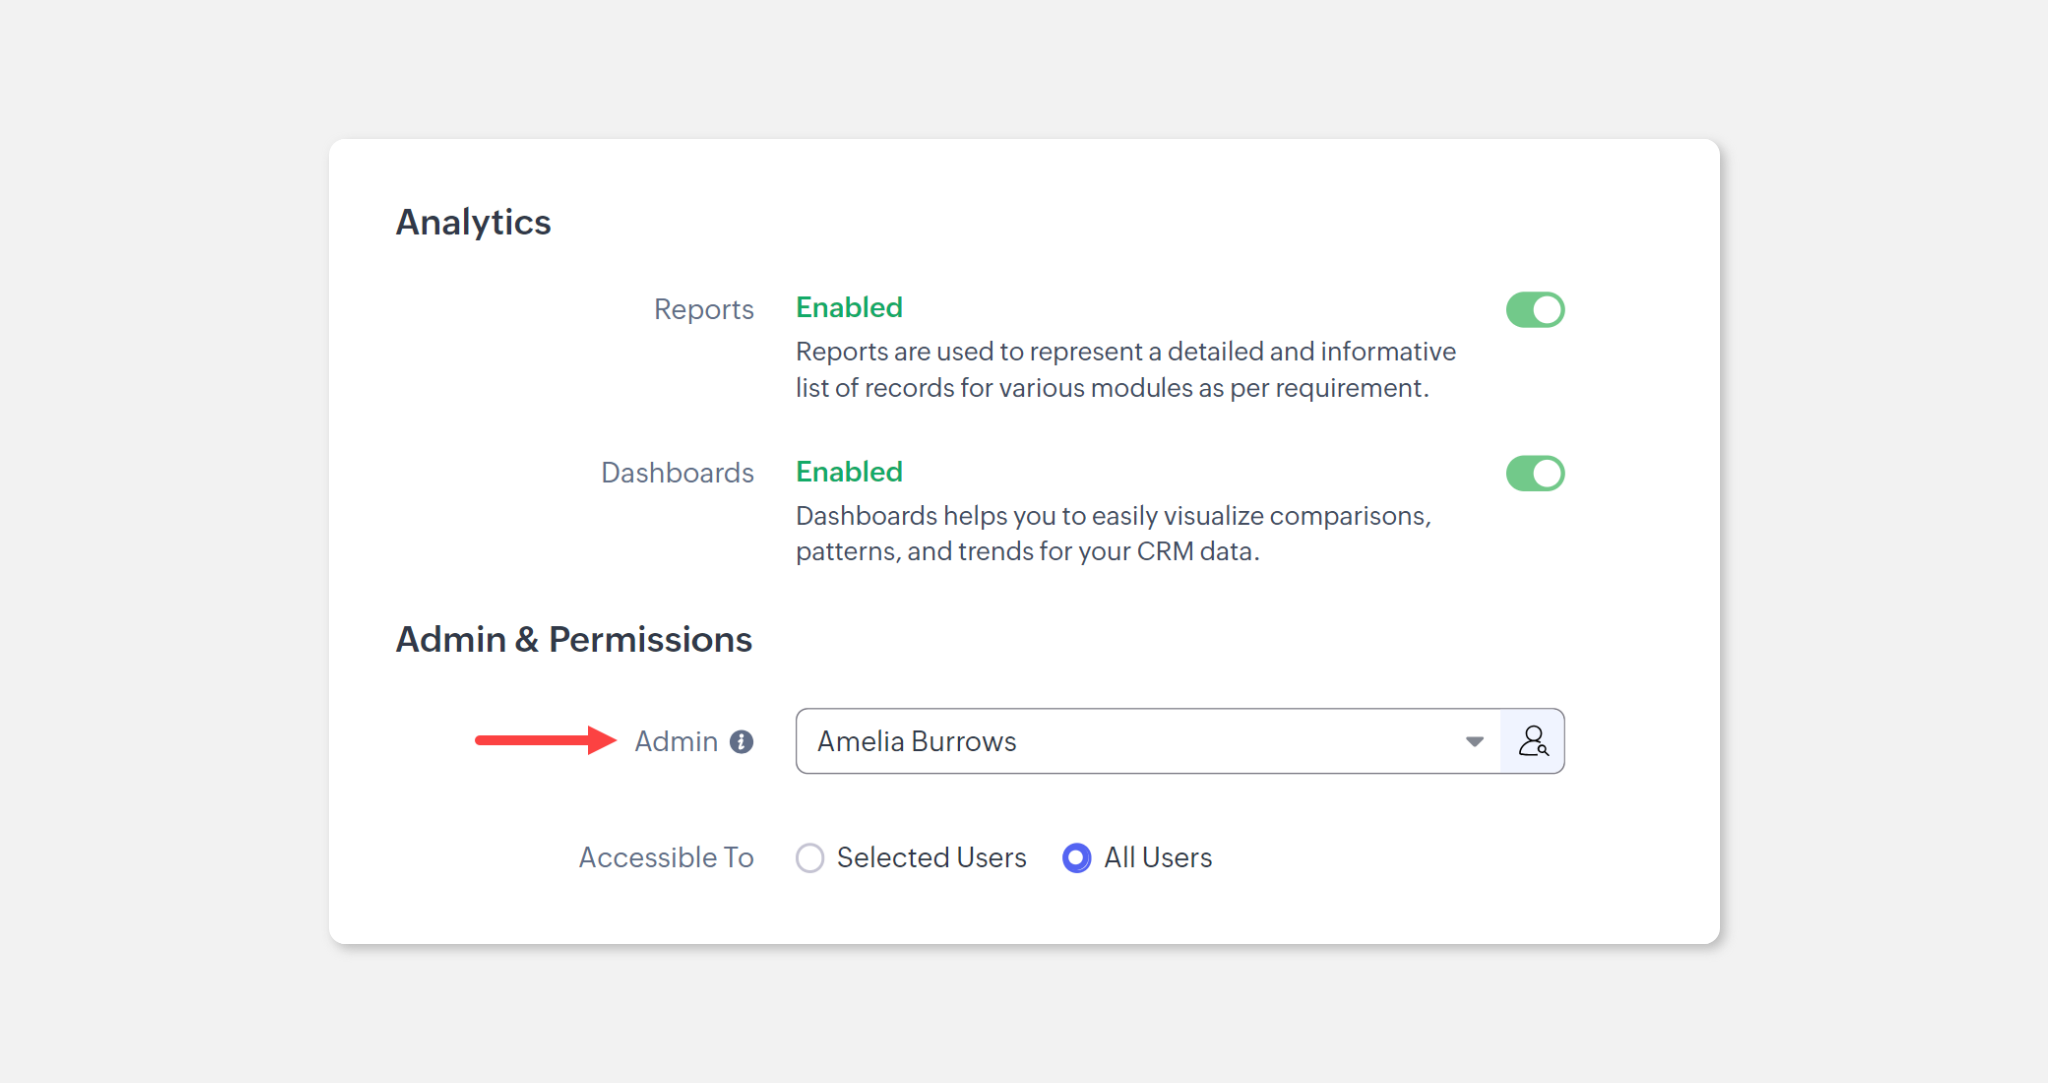Click the info icon next to Admin
This screenshot has width=2048, height=1083.
pos(741,742)
